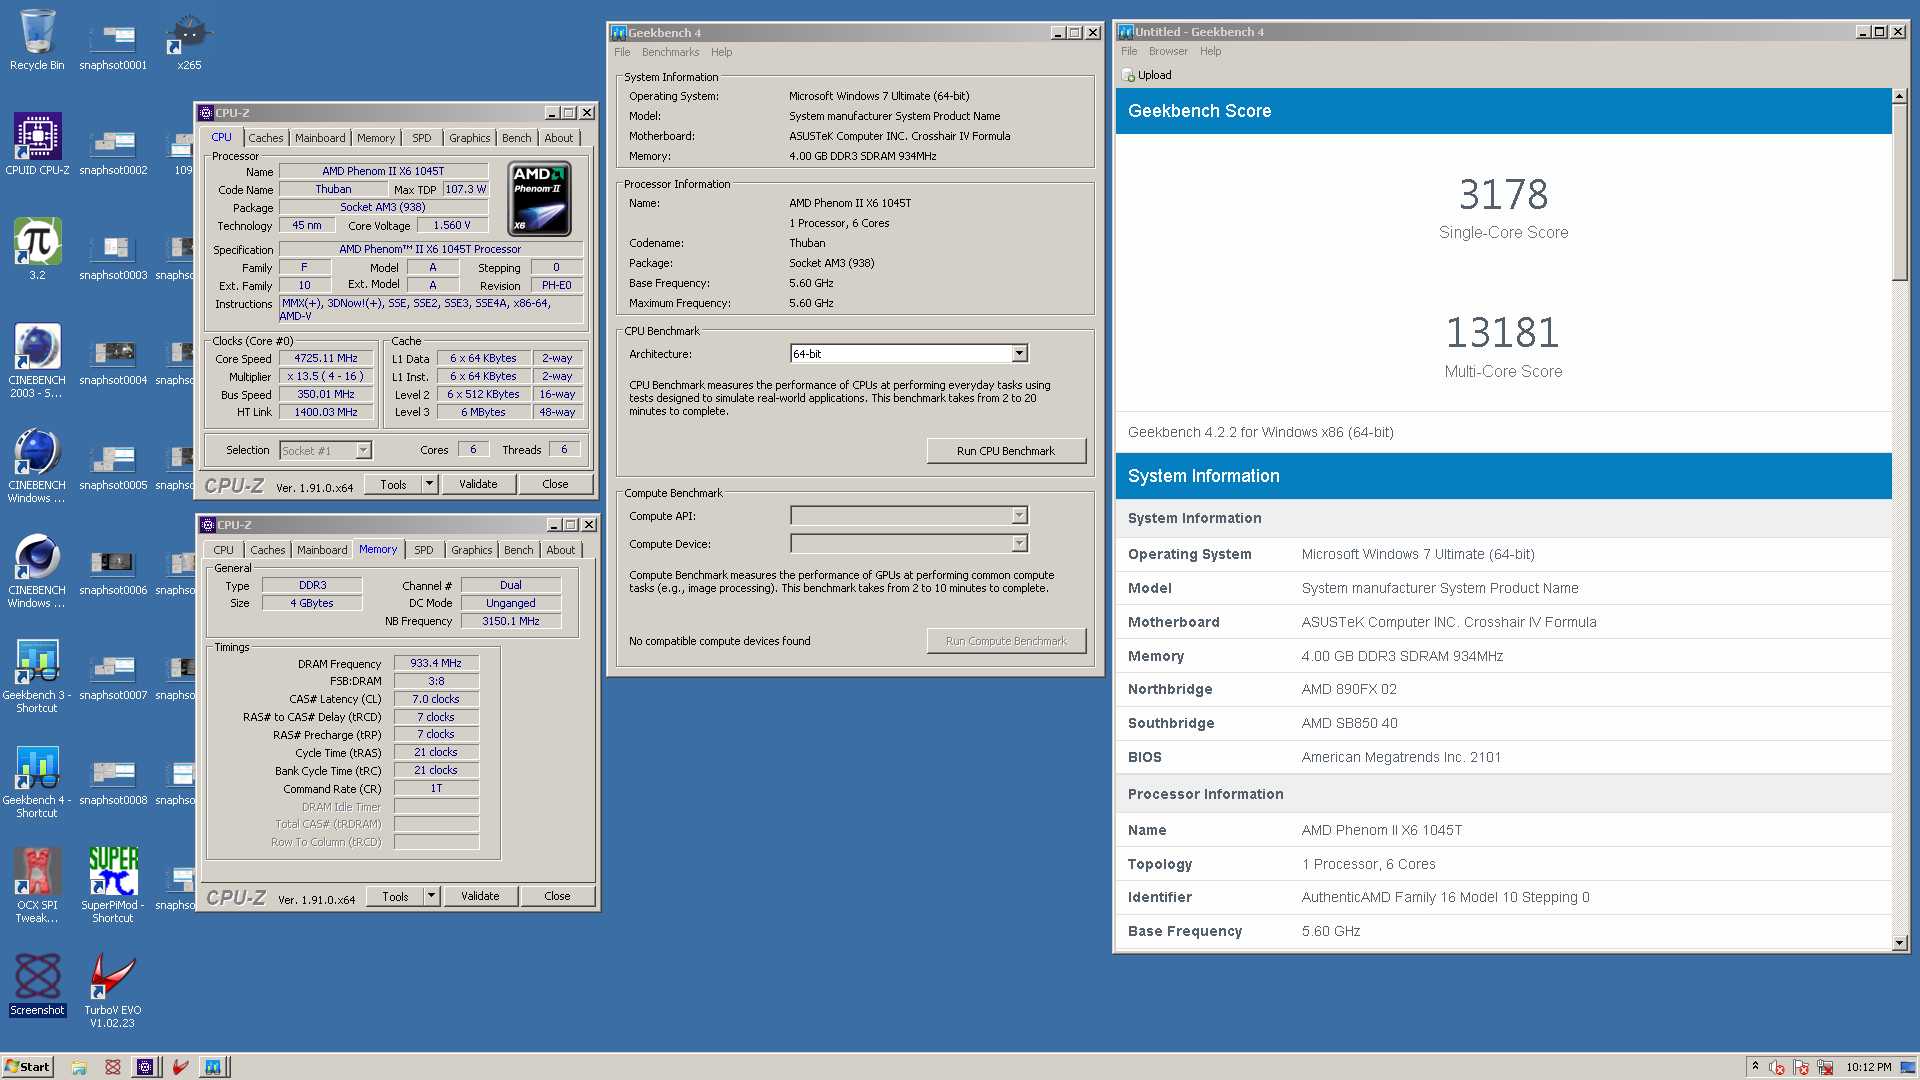The width and height of the screenshot is (1920, 1080).
Task: Launch the OCX SPI Tweak desktop icon
Action: 37,885
